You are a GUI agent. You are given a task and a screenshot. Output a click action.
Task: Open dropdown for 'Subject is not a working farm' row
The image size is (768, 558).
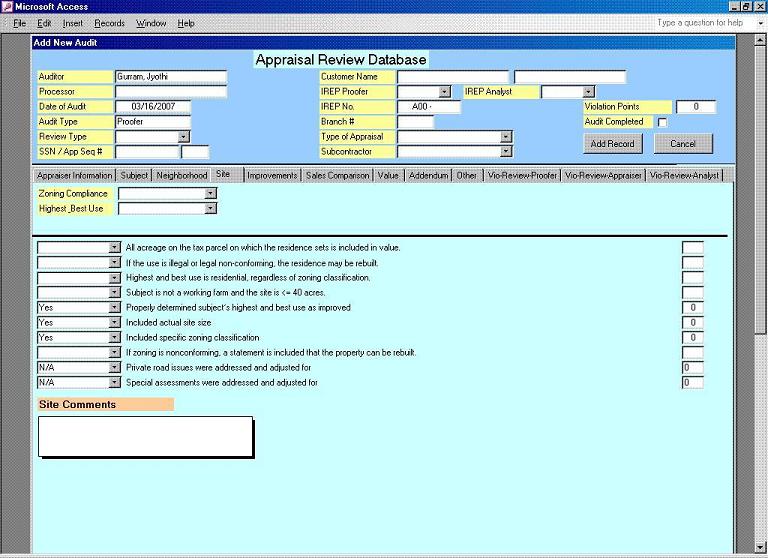point(114,292)
